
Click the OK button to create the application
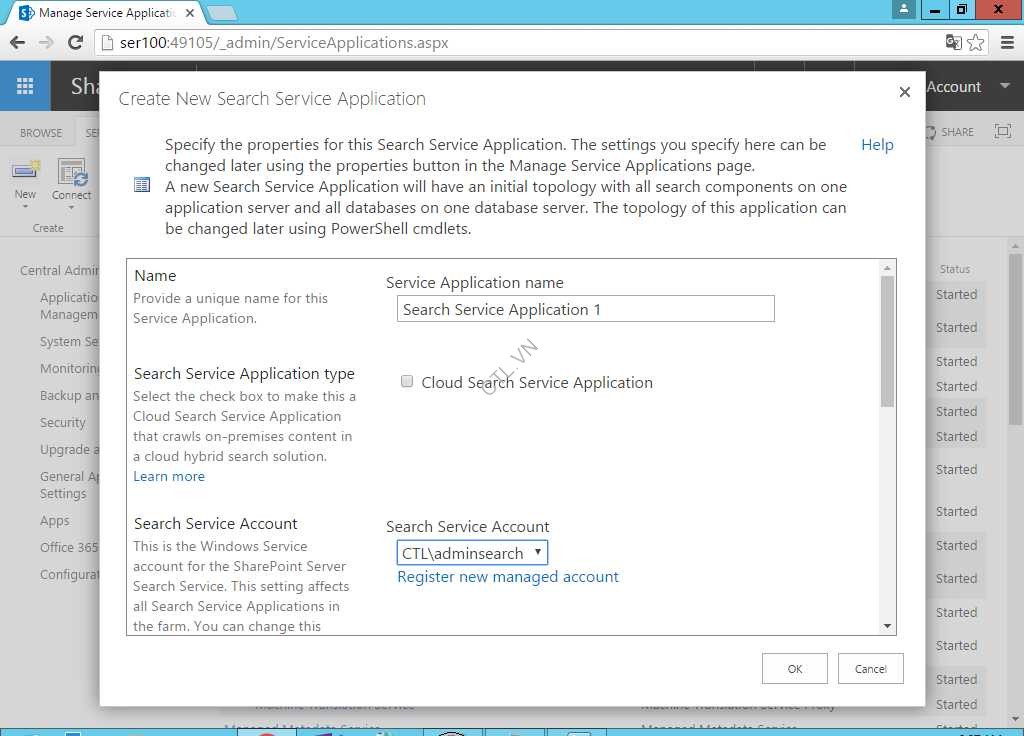[794, 668]
